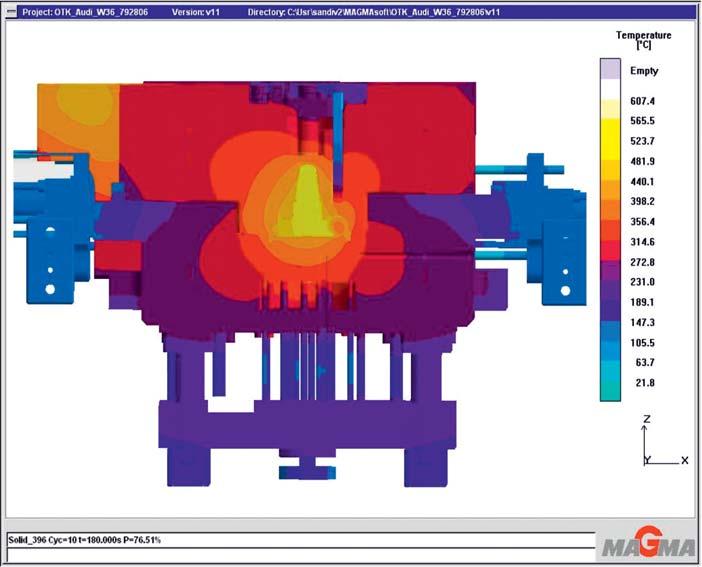
Task: Click the MAGMA logo
Action: pyautogui.click(x=648, y=543)
